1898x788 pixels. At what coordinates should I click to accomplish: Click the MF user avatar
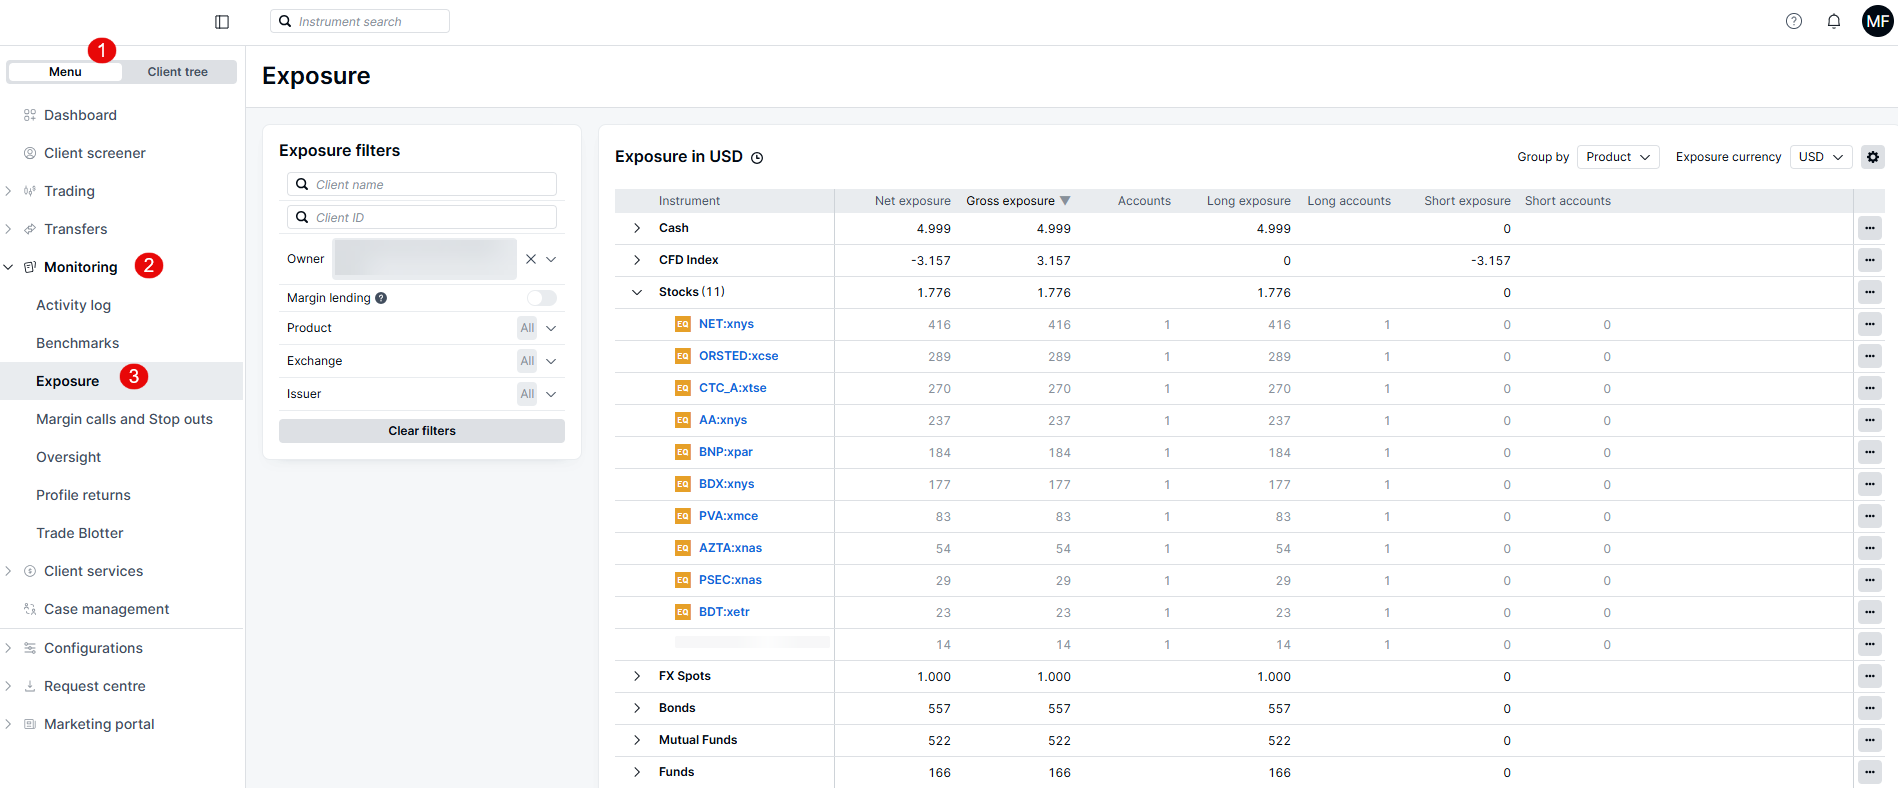tap(1877, 21)
